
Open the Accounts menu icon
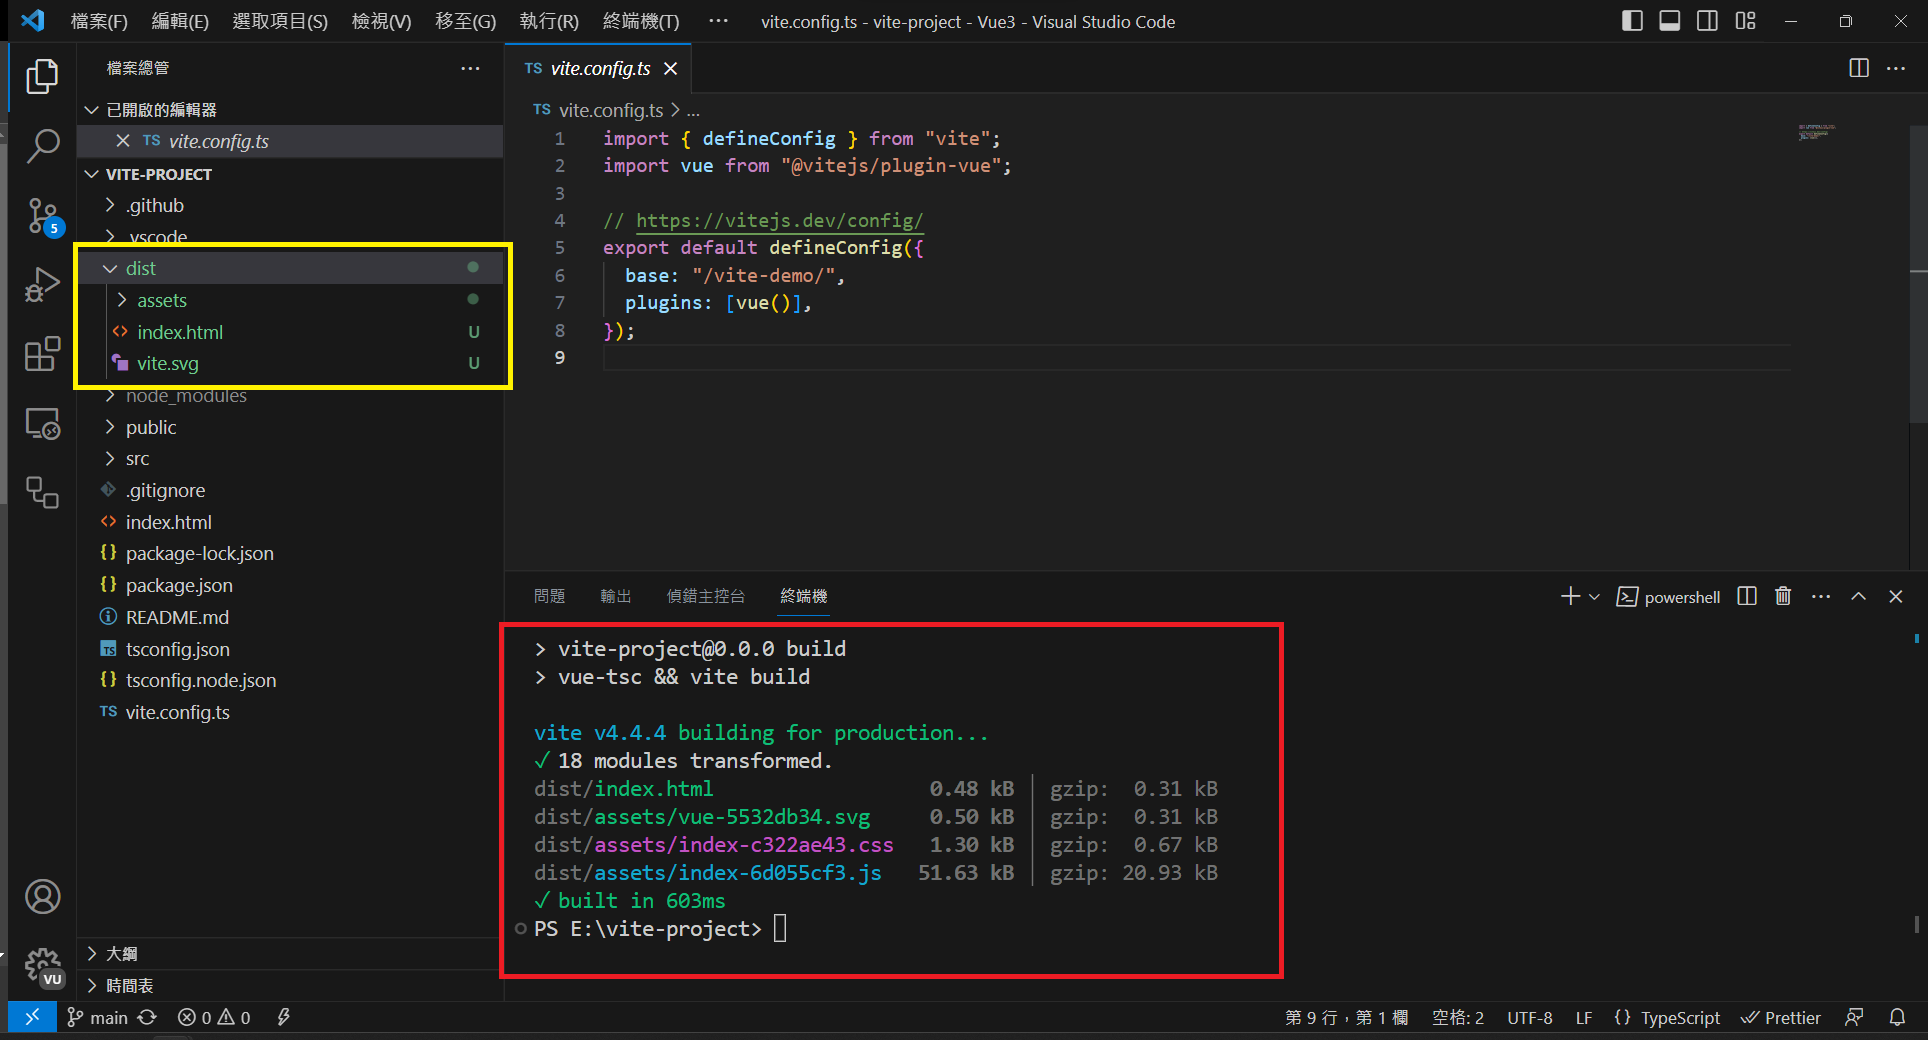pos(42,897)
